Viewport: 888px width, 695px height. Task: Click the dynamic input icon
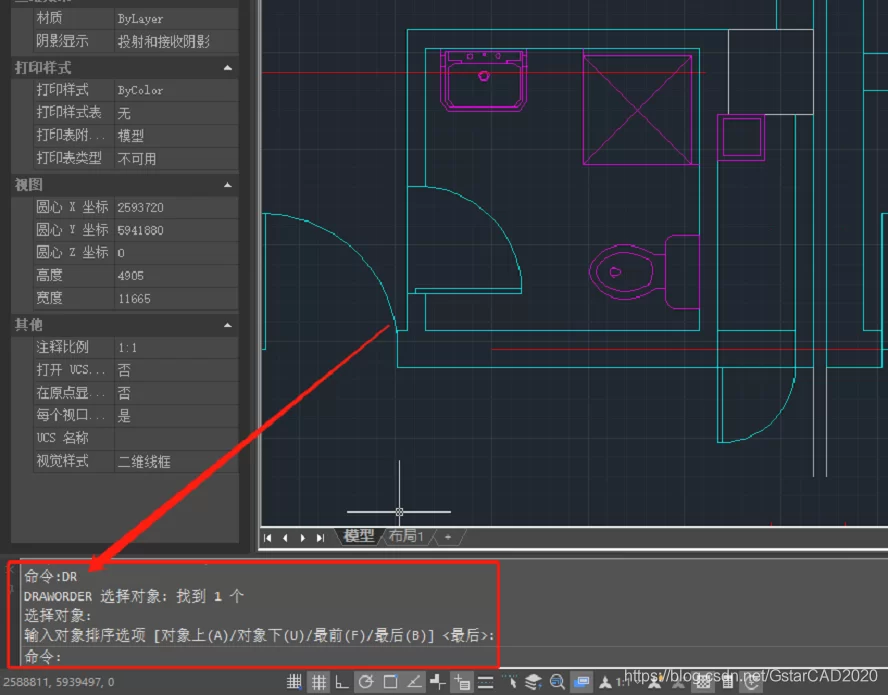tap(462, 683)
